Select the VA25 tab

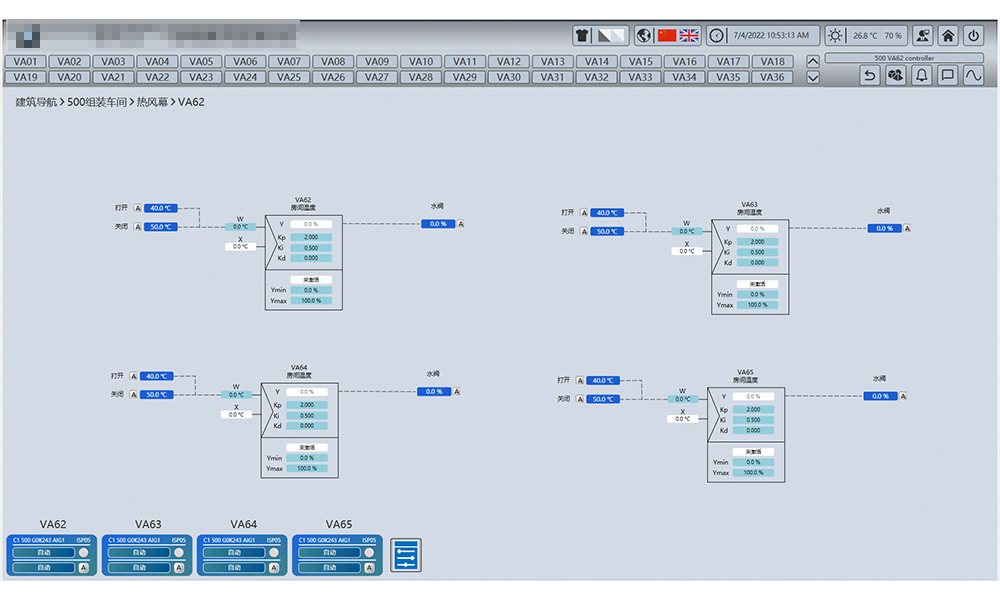[289, 77]
